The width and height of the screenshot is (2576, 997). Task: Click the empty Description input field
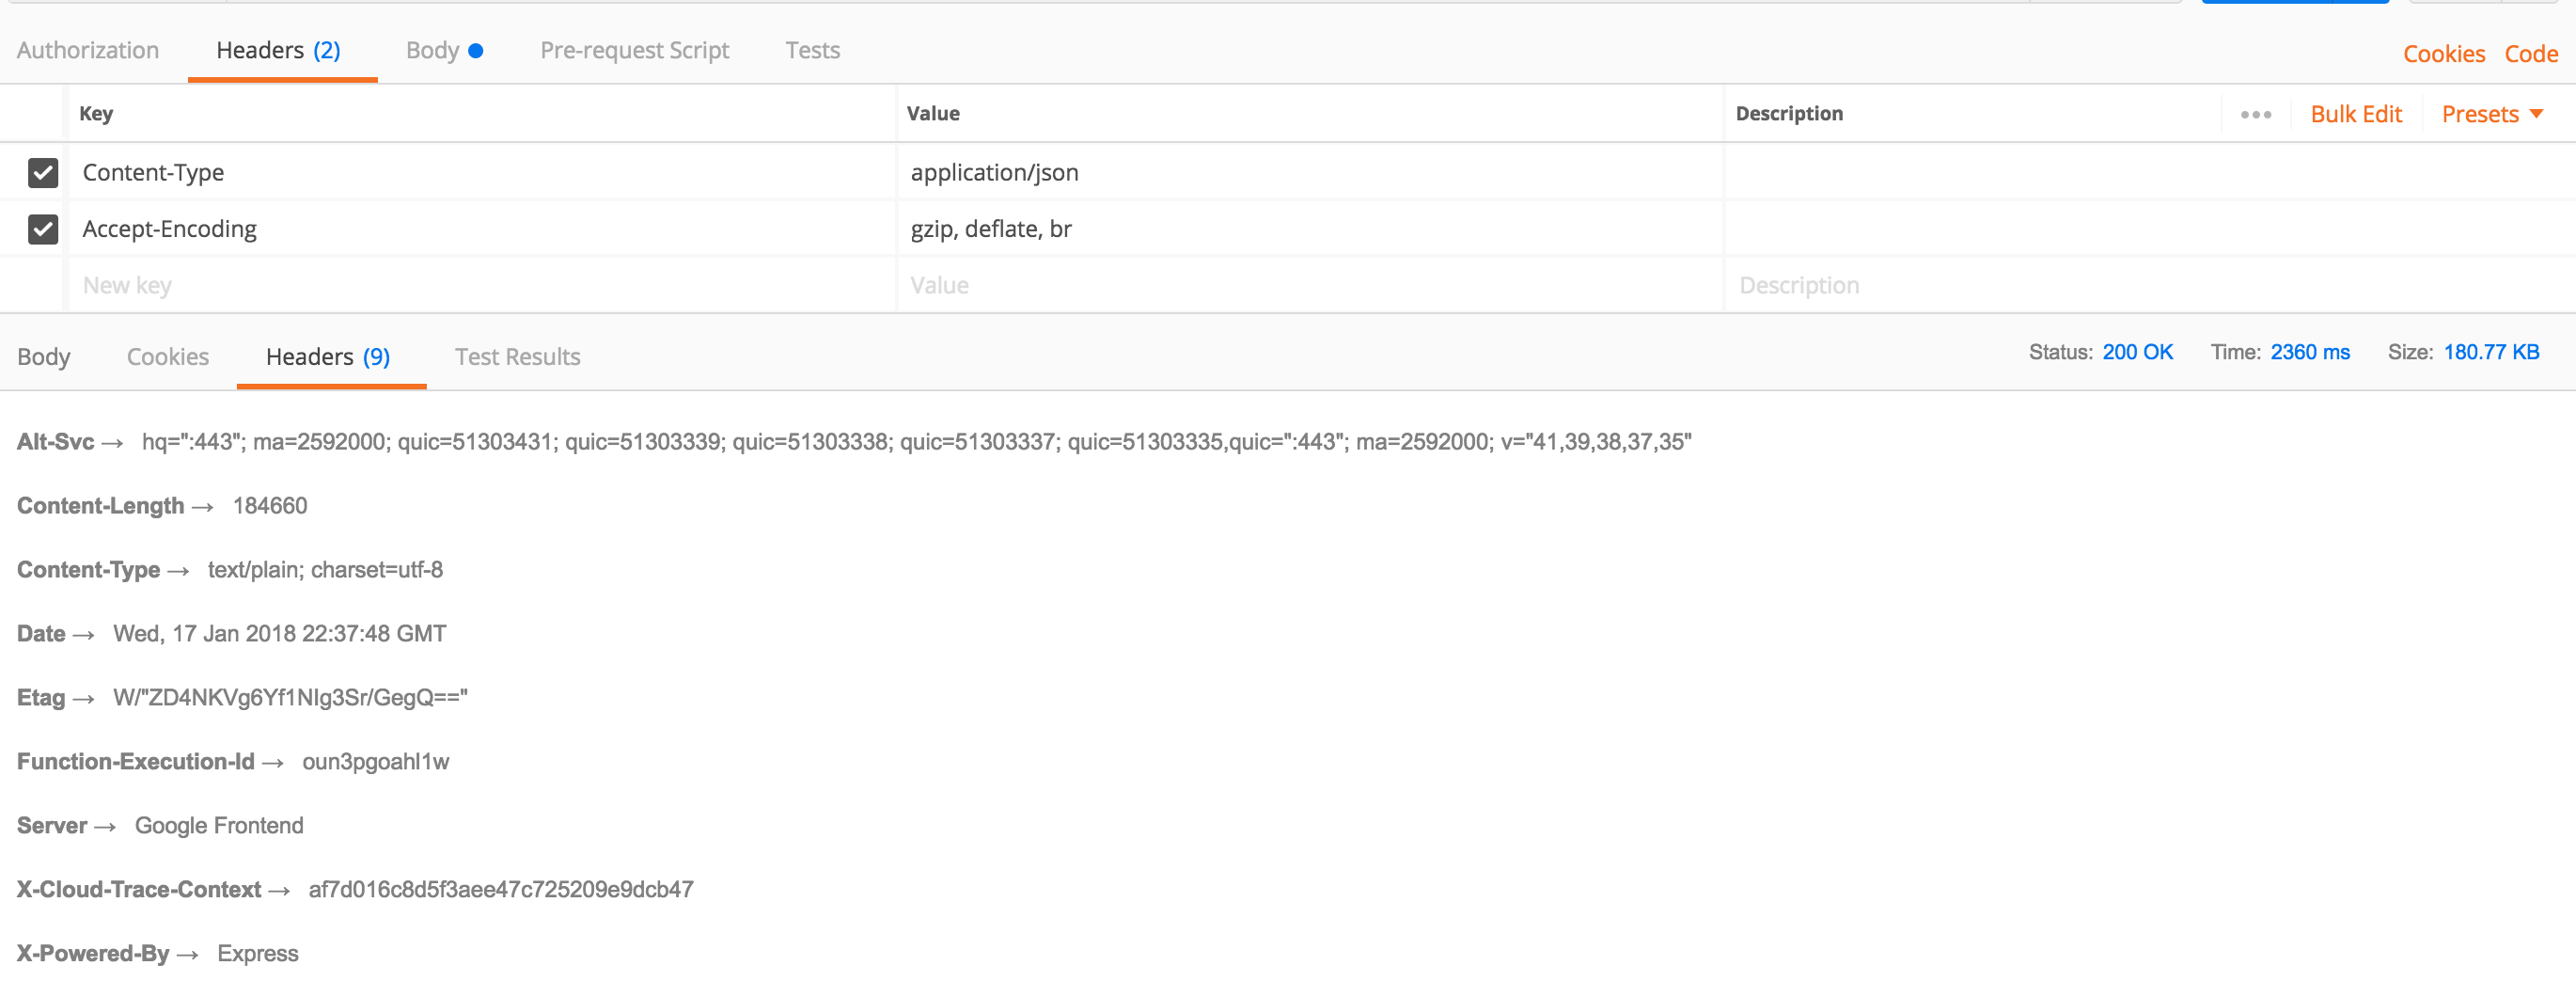click(x=2150, y=285)
